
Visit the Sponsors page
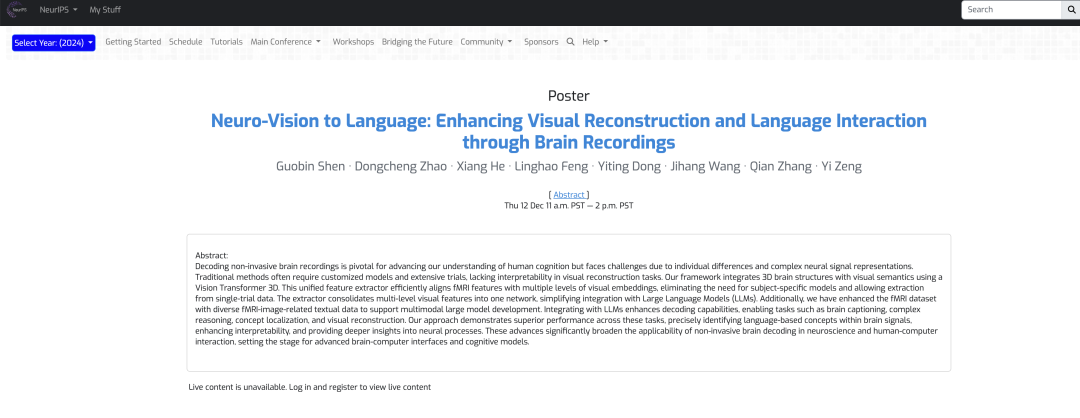pyautogui.click(x=541, y=42)
